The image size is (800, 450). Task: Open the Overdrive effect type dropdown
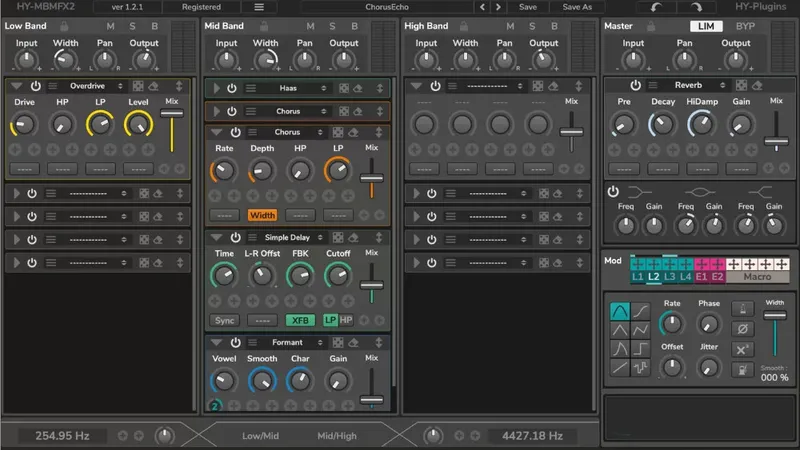(88, 87)
